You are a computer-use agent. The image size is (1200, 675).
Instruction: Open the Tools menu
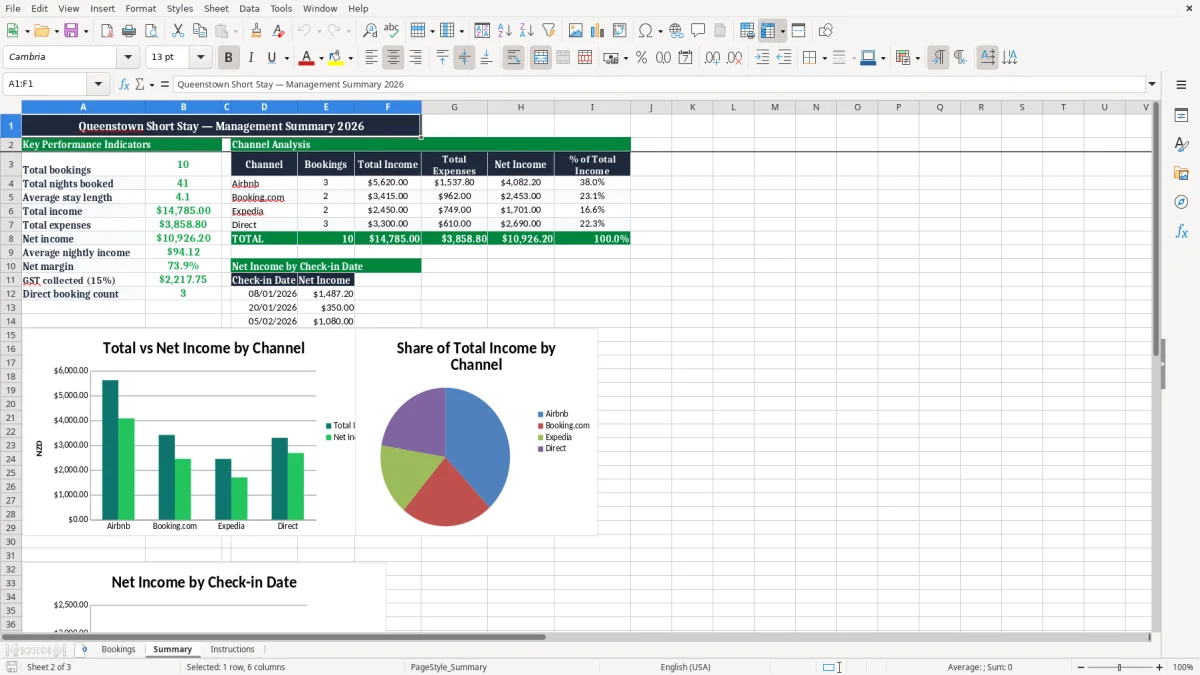[x=281, y=8]
